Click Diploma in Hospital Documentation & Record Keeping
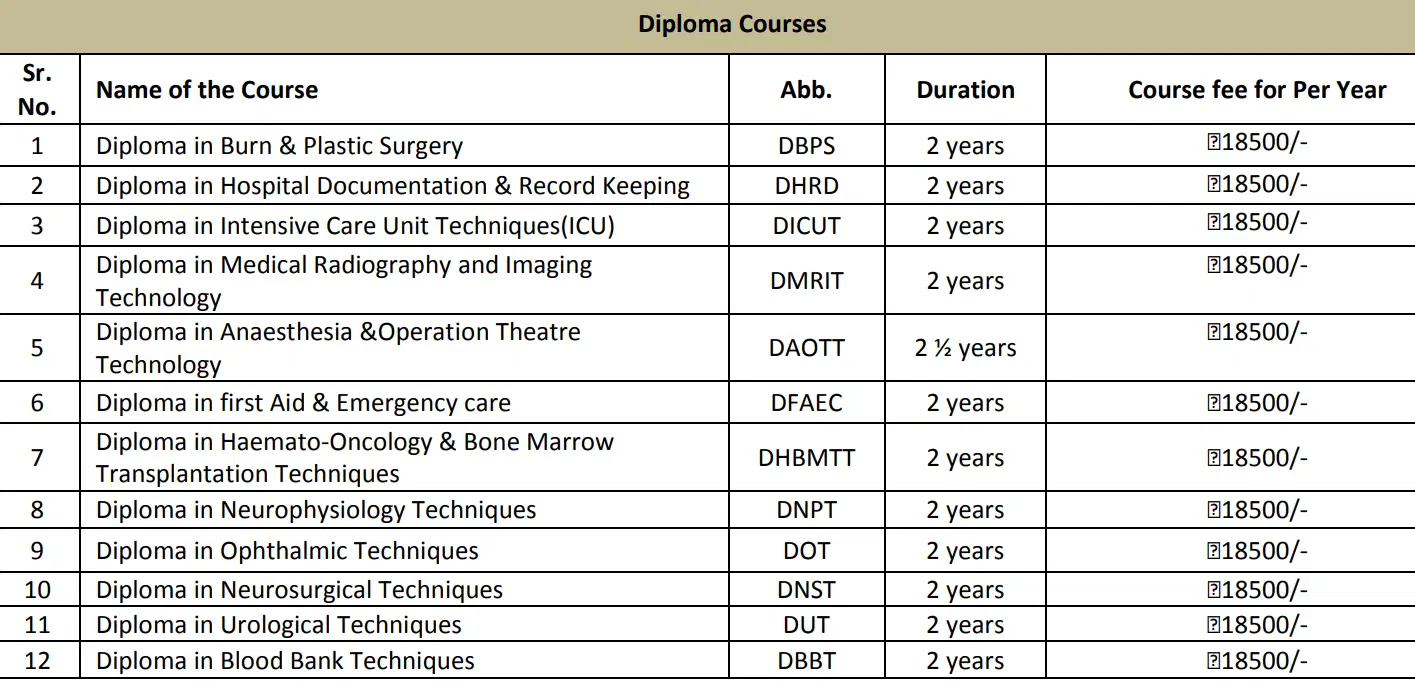 [392, 186]
